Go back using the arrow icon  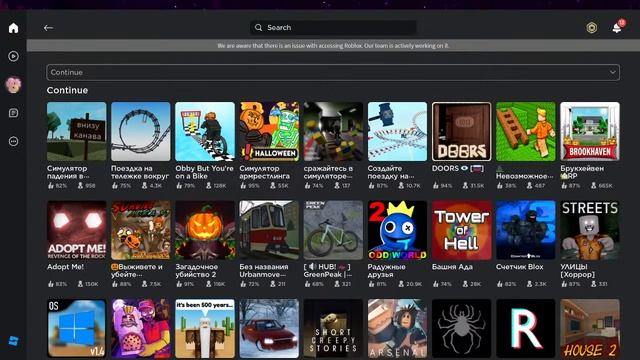tap(48, 28)
